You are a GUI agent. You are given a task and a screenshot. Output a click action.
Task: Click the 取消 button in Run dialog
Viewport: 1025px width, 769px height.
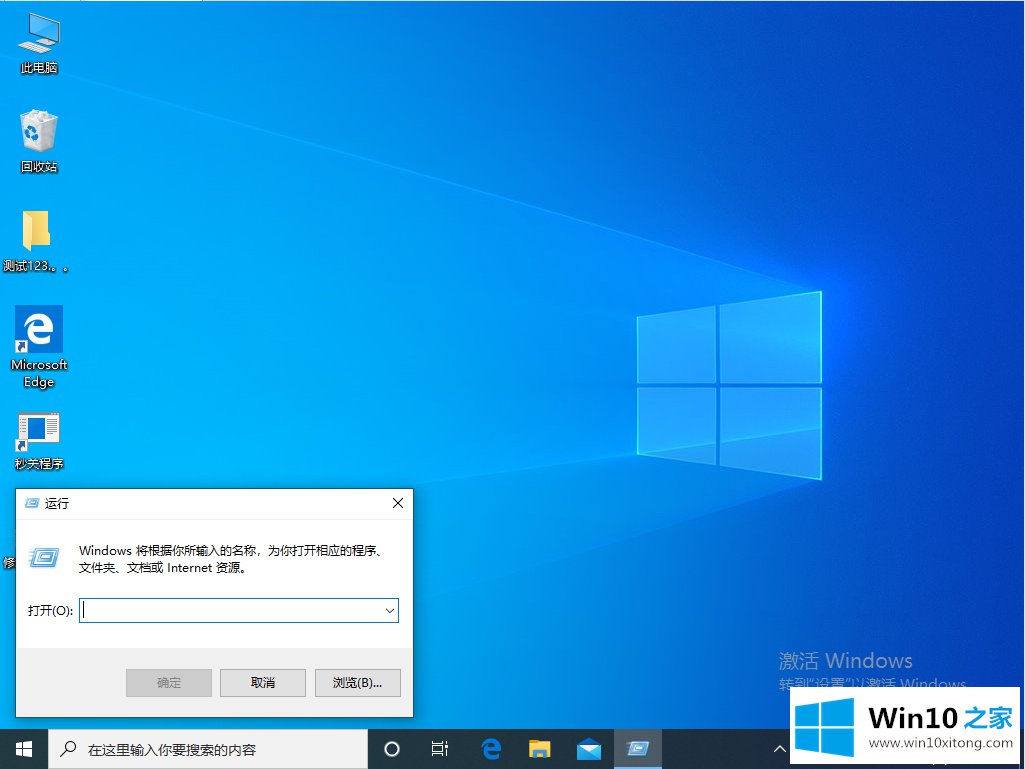point(263,683)
